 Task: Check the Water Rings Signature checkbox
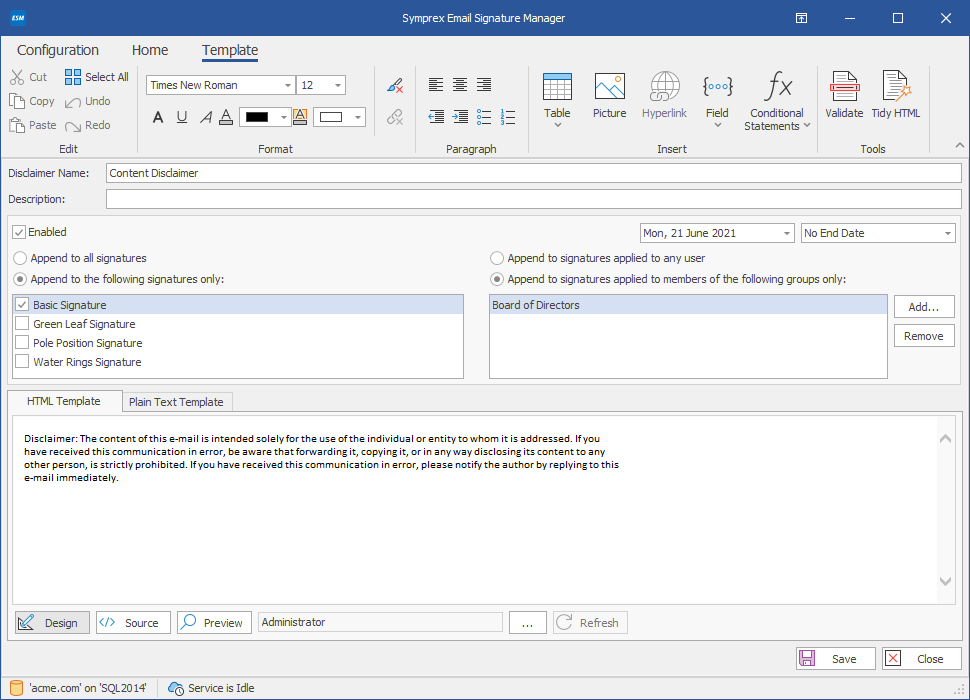[x=22, y=362]
